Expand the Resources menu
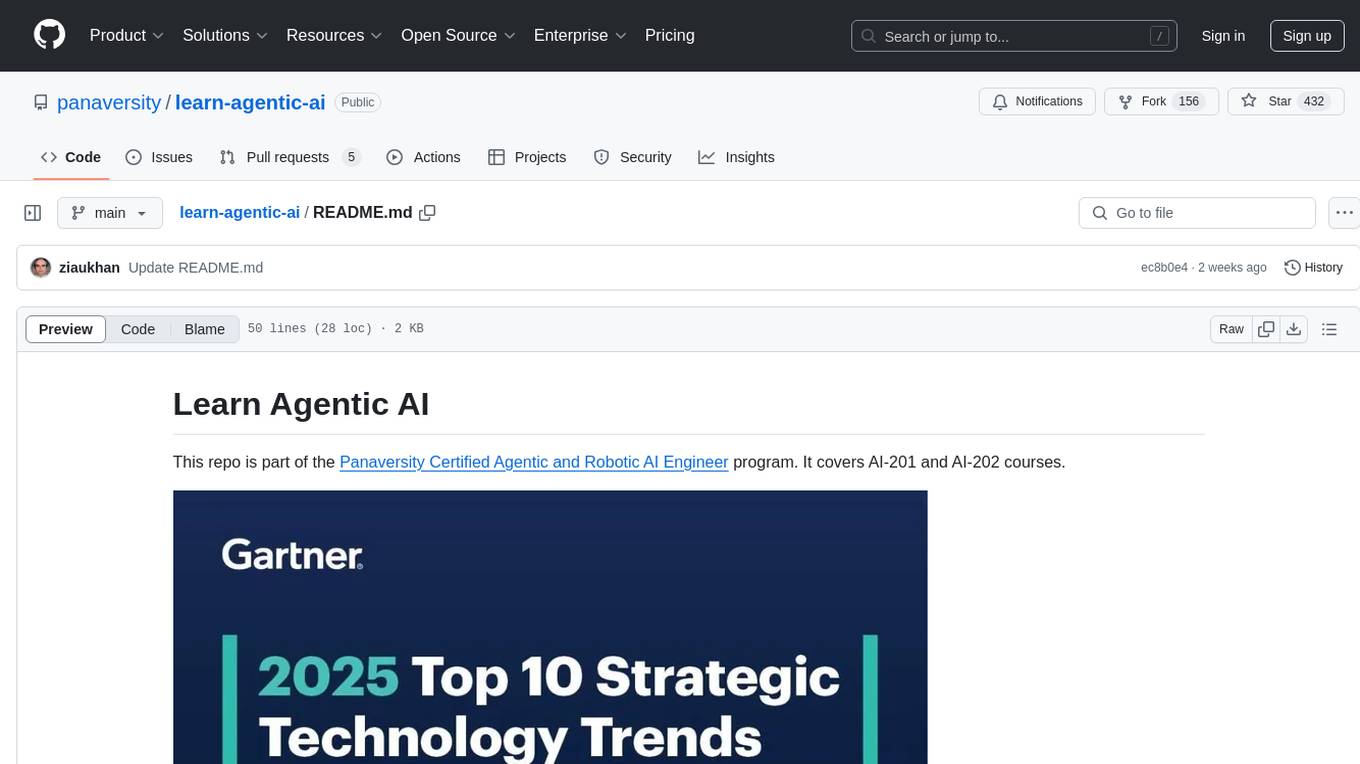The image size is (1360, 764). coord(334,35)
